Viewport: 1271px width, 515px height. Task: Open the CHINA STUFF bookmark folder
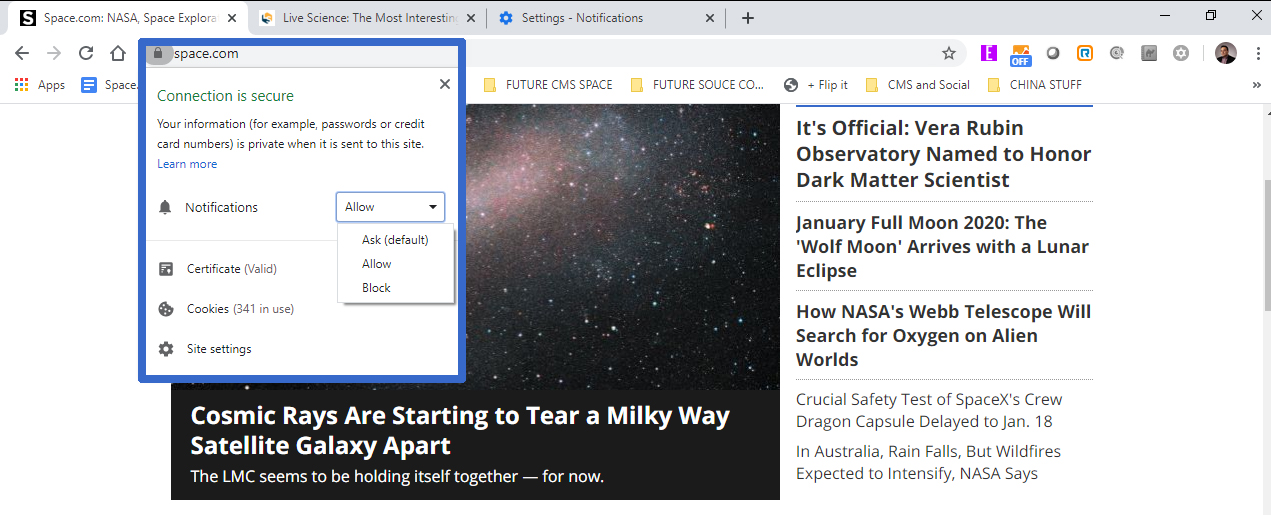pyautogui.click(x=1034, y=85)
